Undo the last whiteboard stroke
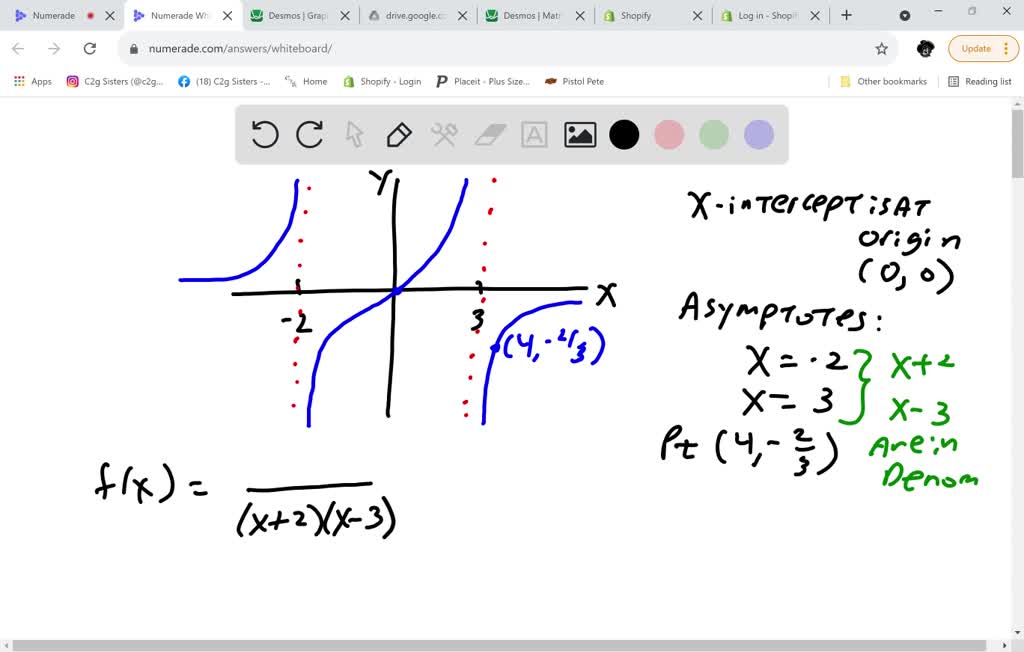 [264, 134]
